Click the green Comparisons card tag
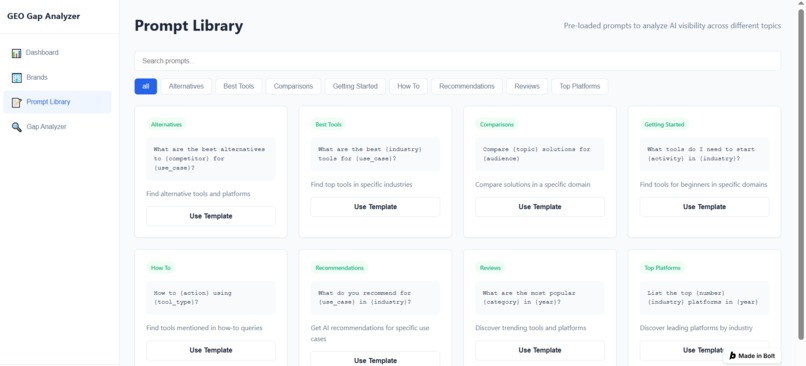 pos(497,124)
